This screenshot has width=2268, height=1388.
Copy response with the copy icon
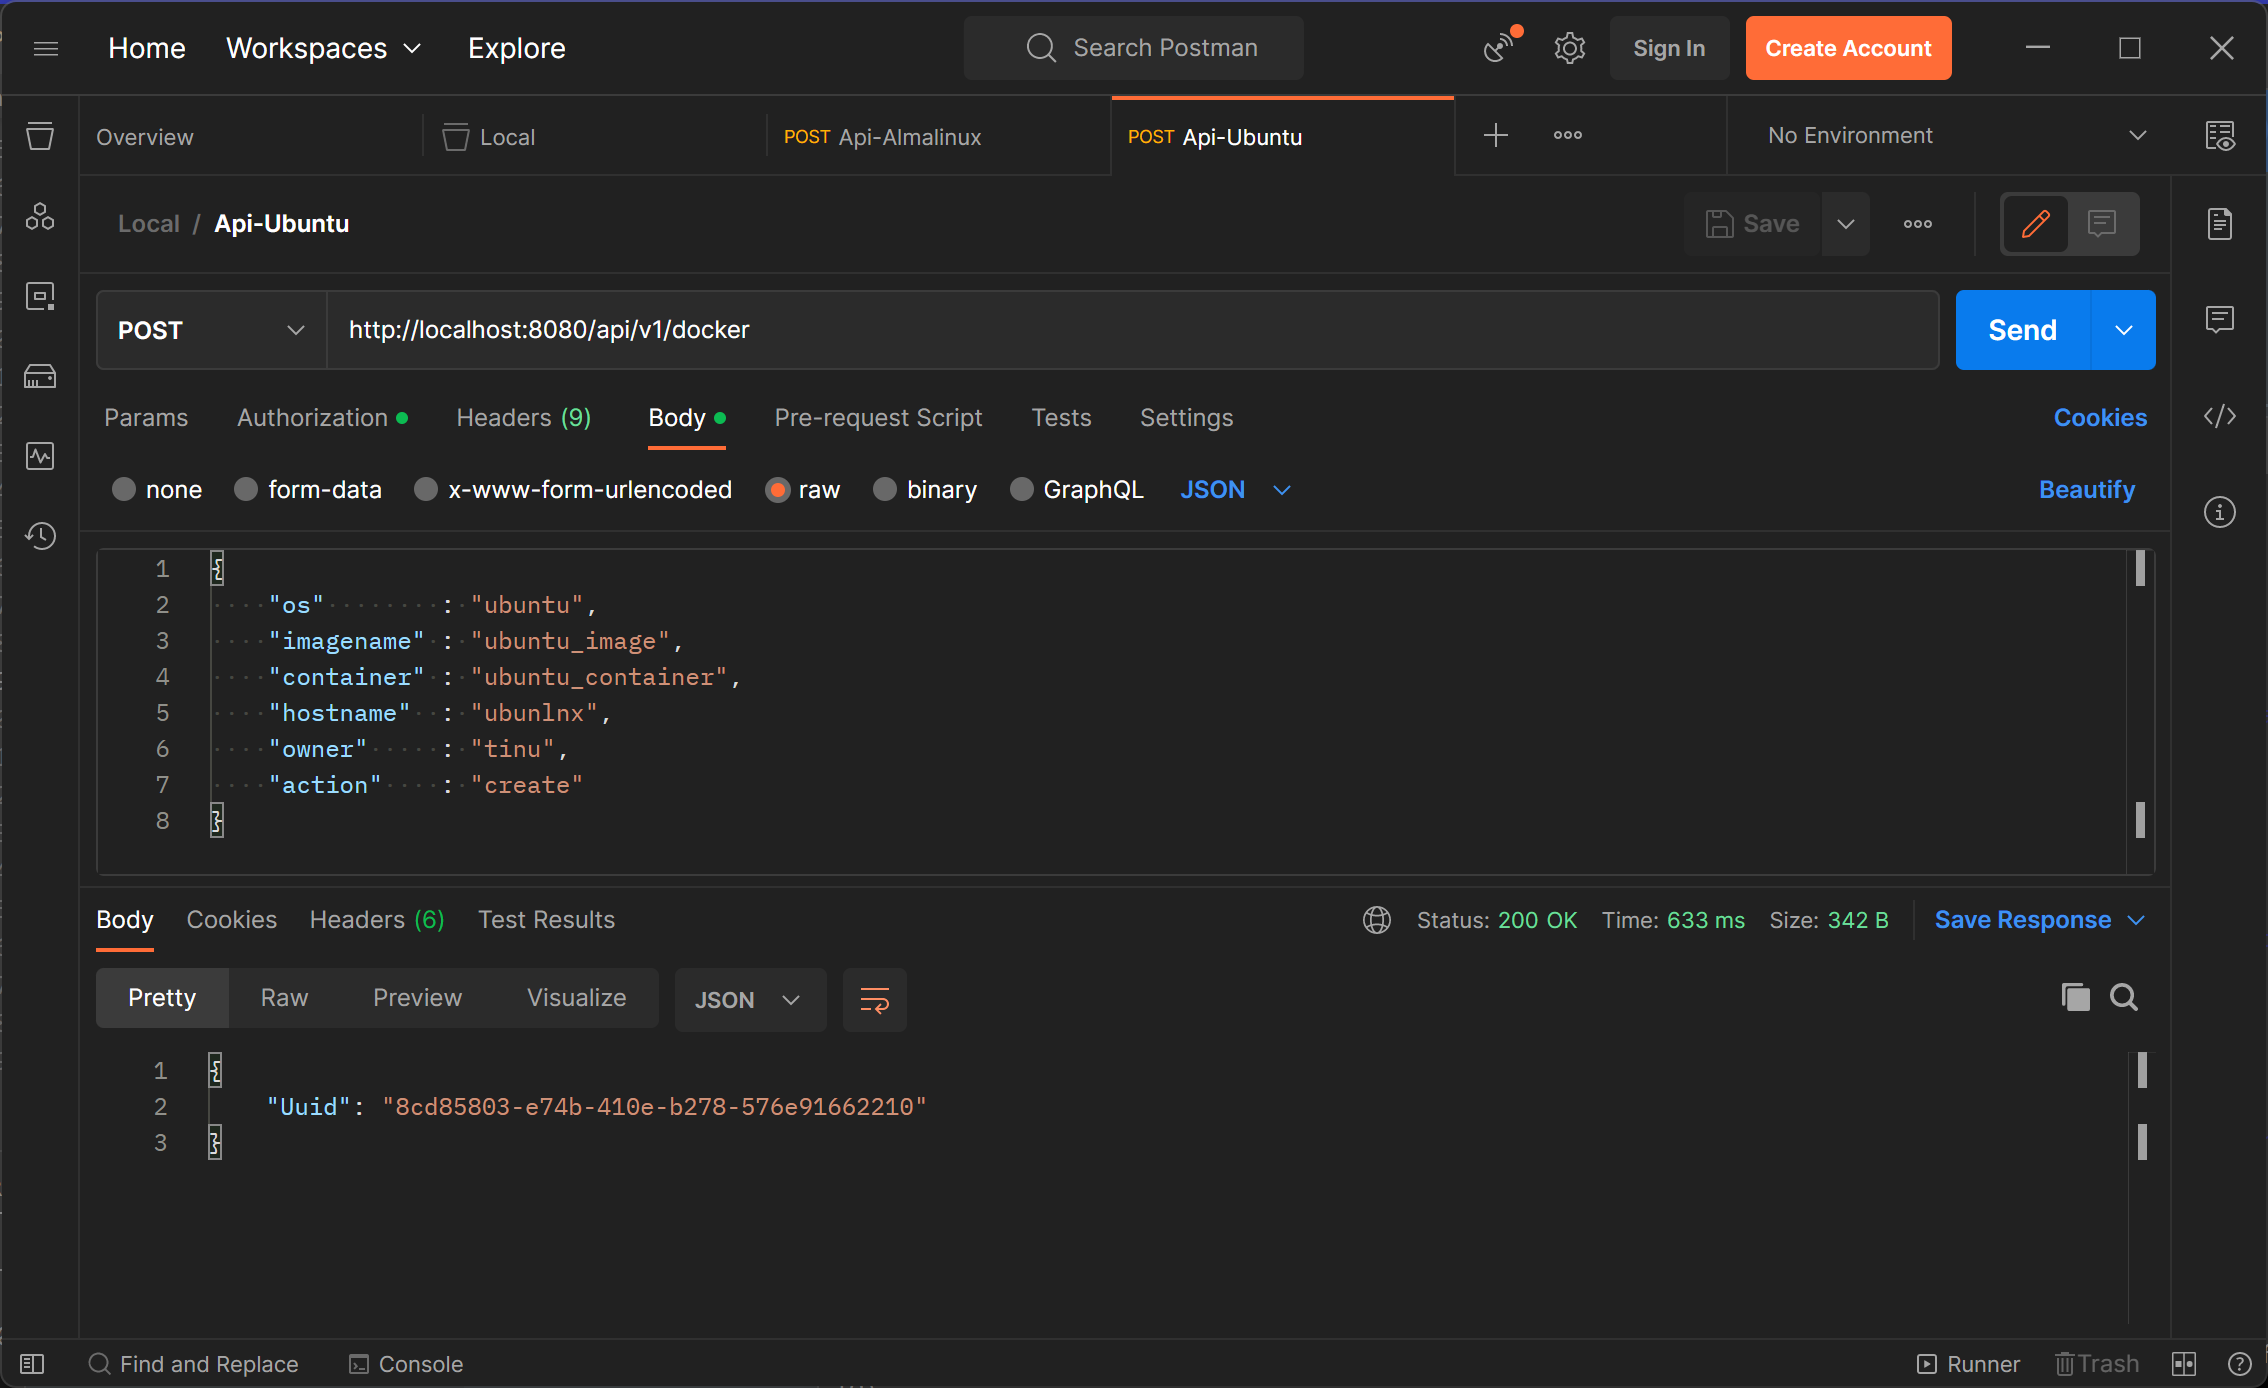(x=2075, y=997)
